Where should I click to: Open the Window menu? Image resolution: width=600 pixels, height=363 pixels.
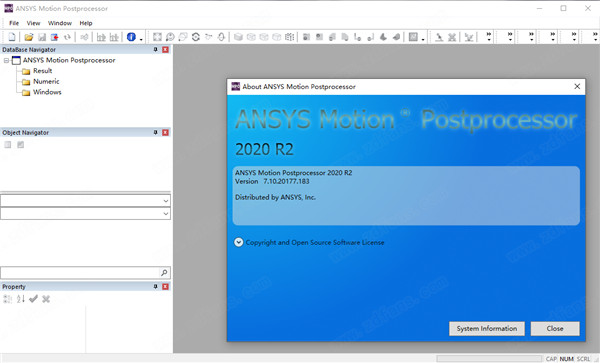(x=60, y=23)
